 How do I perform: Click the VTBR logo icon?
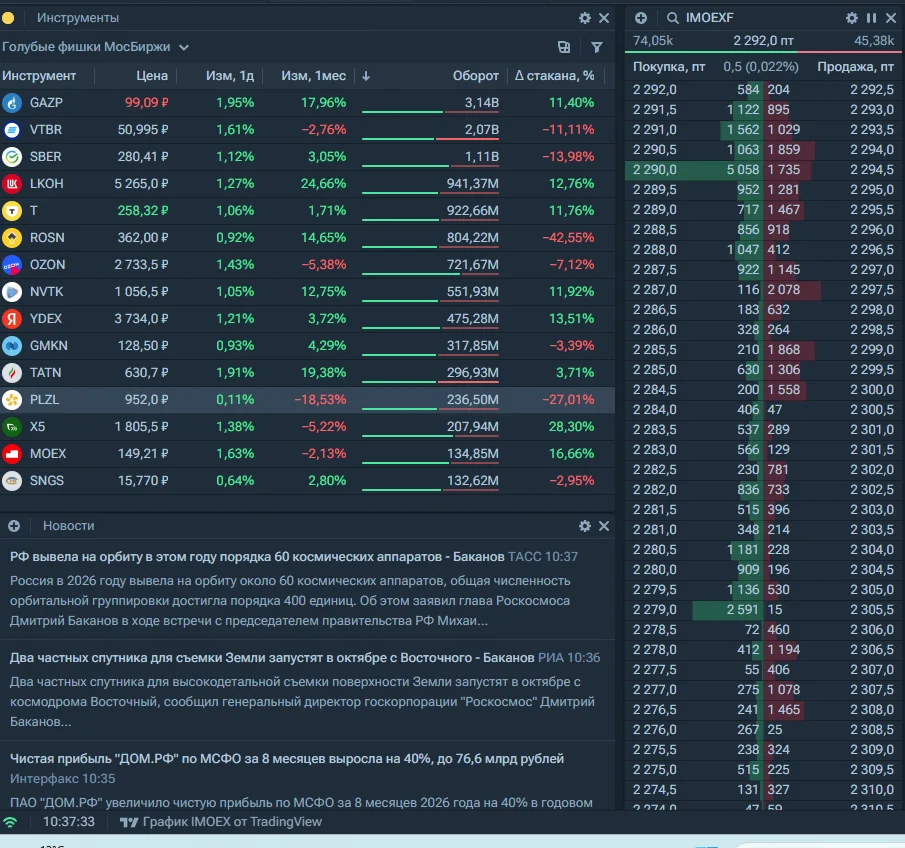pos(12,130)
